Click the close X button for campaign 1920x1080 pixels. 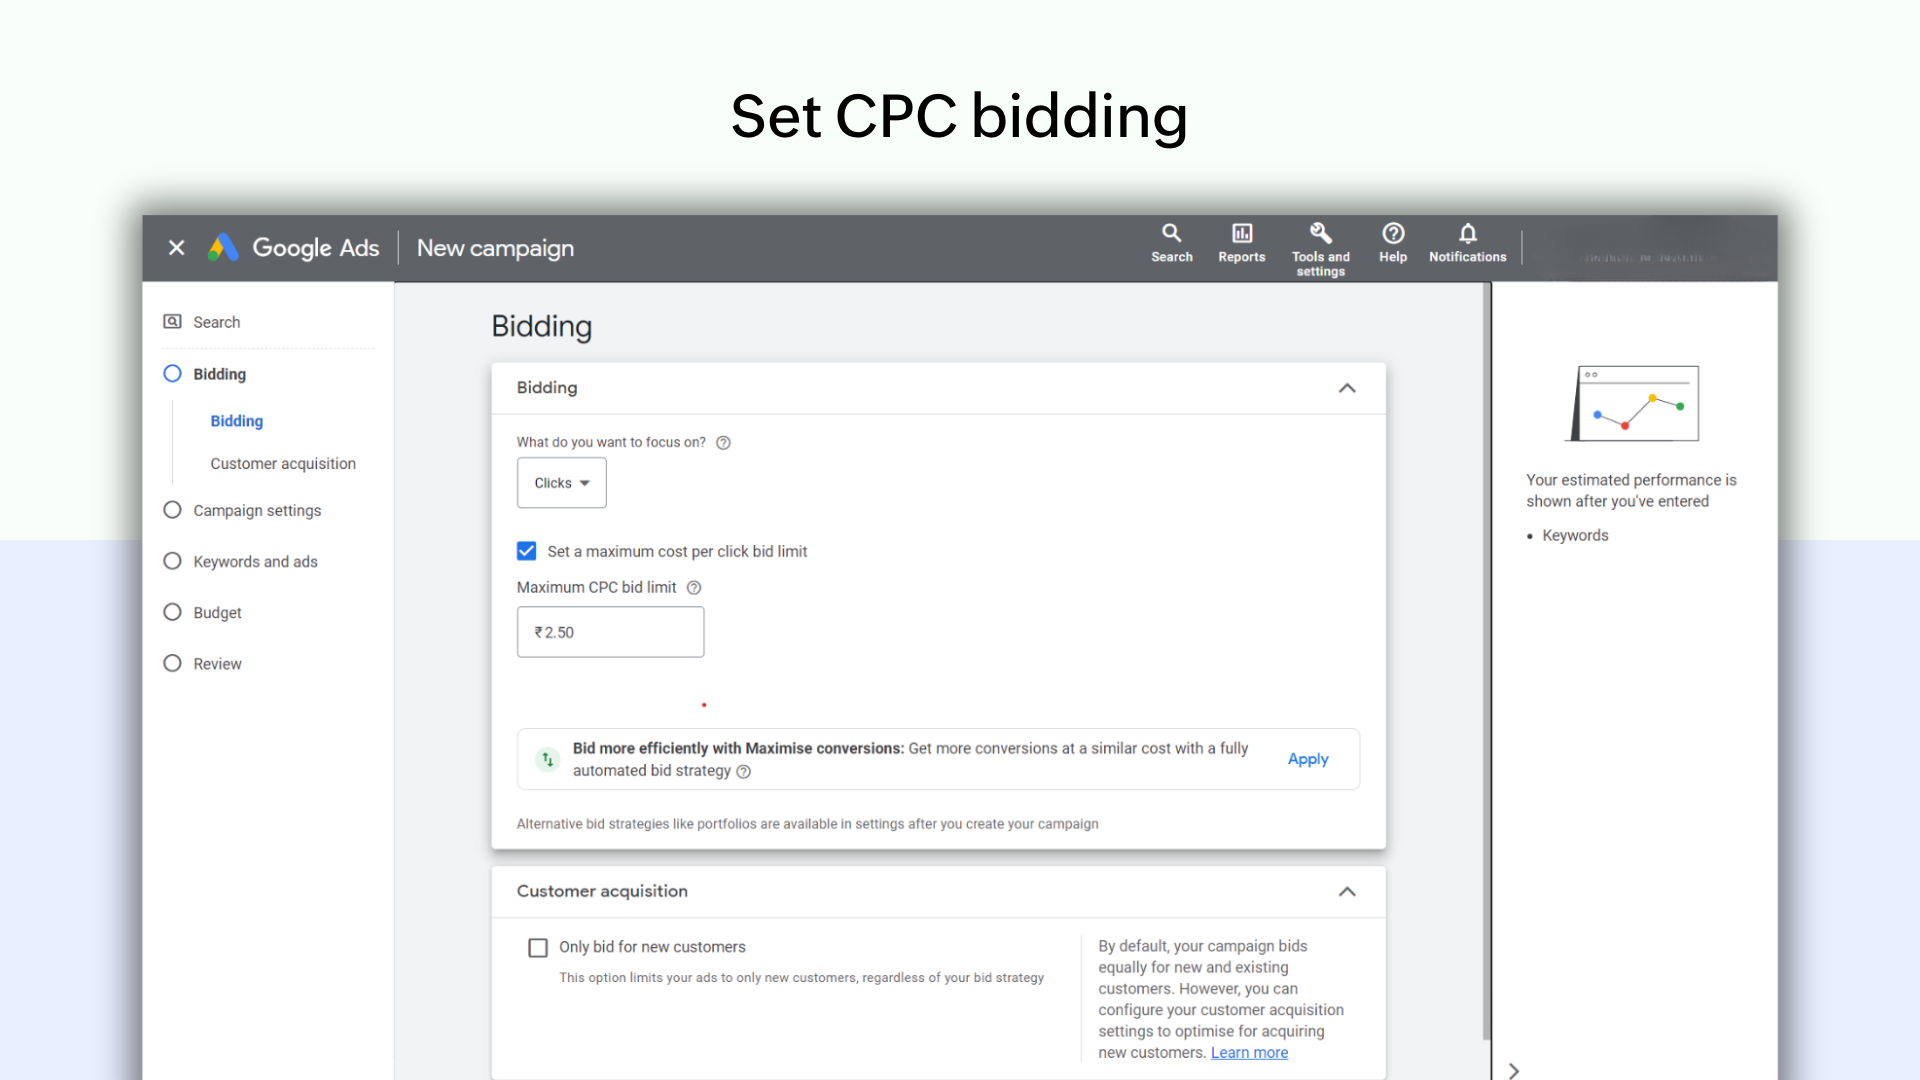(177, 248)
